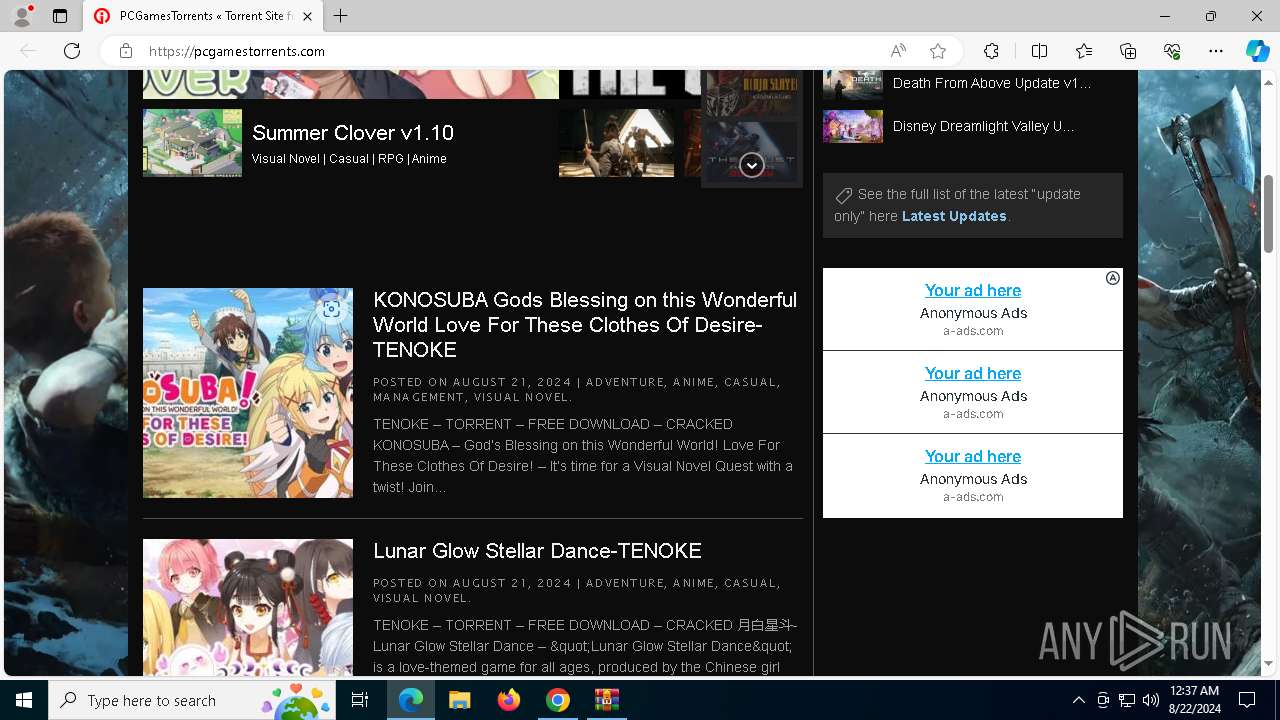Open the Windows Start menu
1280x720 pixels.
24,700
